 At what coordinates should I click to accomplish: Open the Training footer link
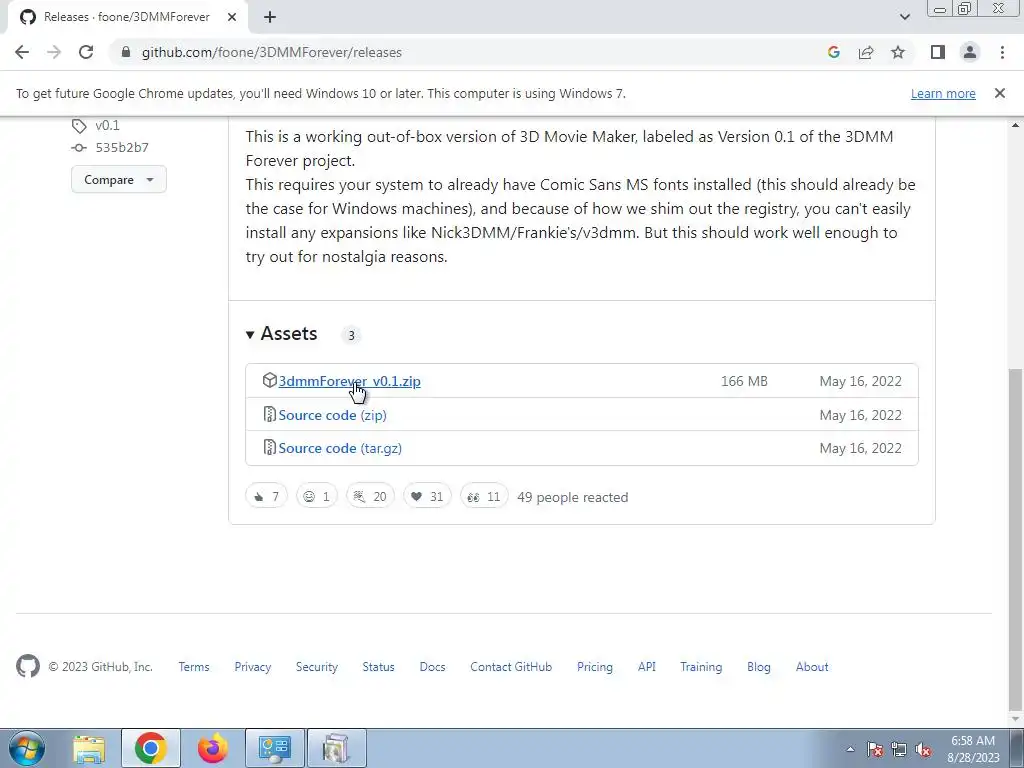click(701, 667)
